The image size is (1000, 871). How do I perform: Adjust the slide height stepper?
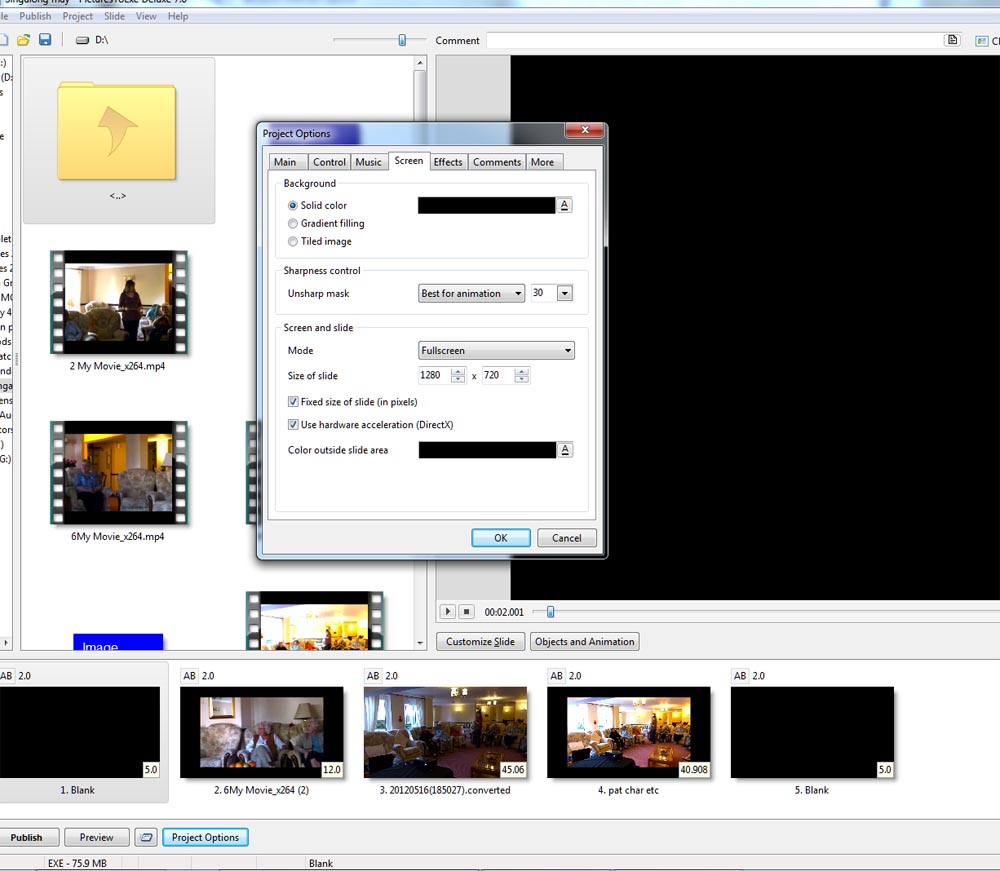522,376
